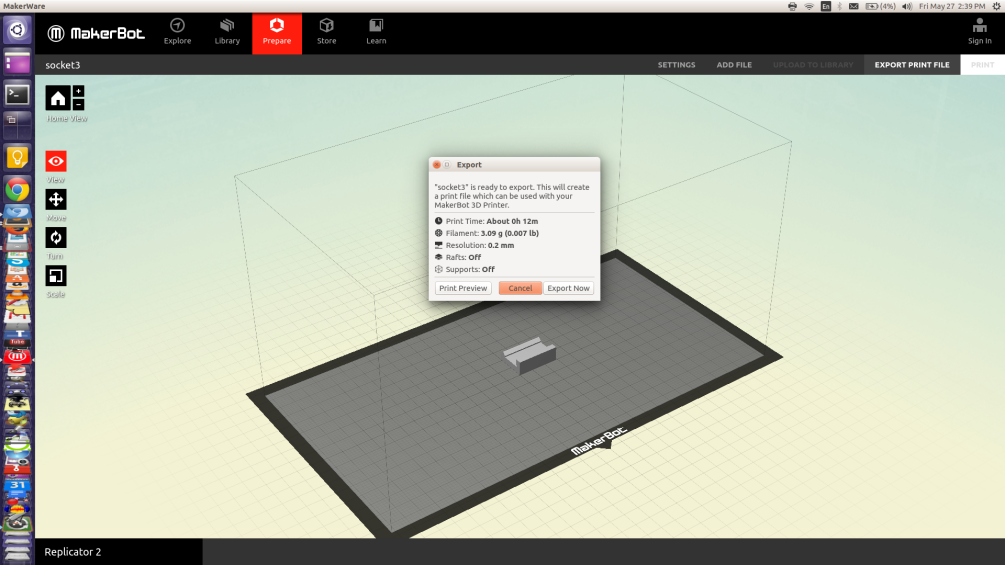The width and height of the screenshot is (1005, 565).
Task: Open SETTINGS in the toolbar
Action: tap(676, 65)
